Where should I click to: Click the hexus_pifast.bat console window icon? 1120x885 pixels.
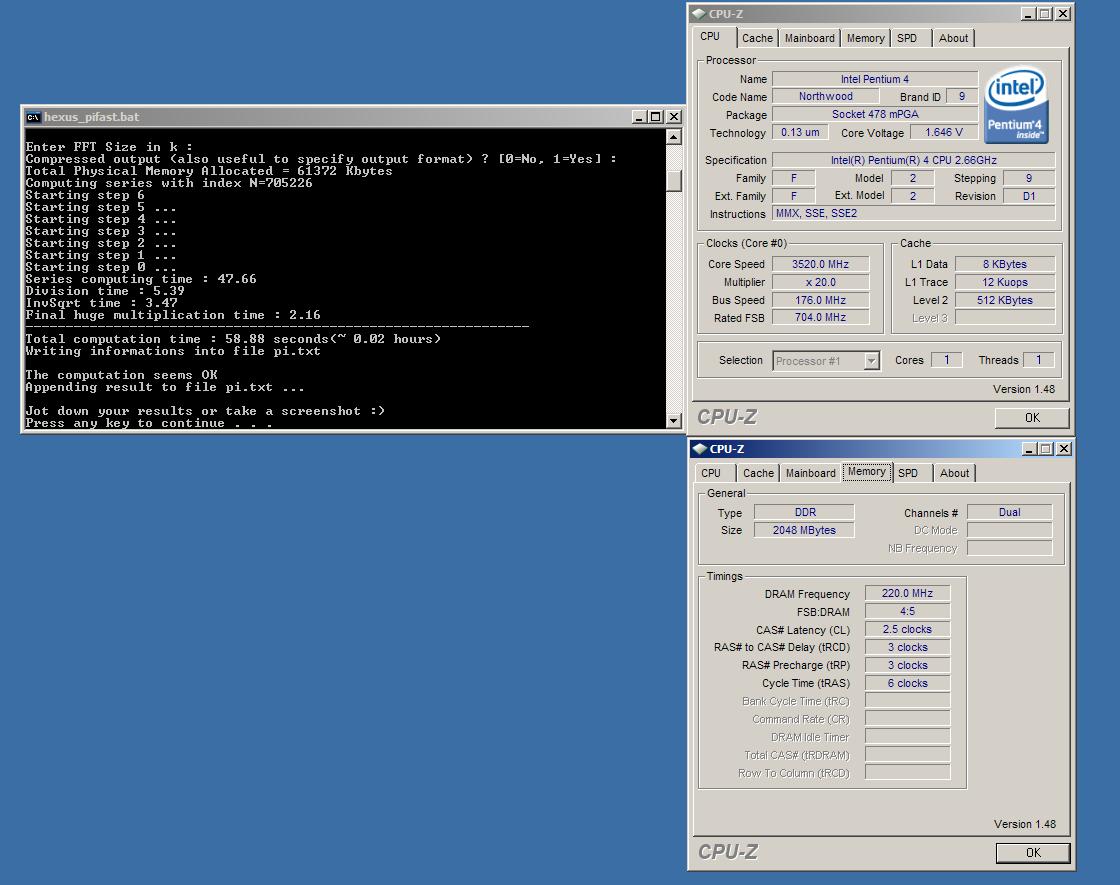point(33,117)
